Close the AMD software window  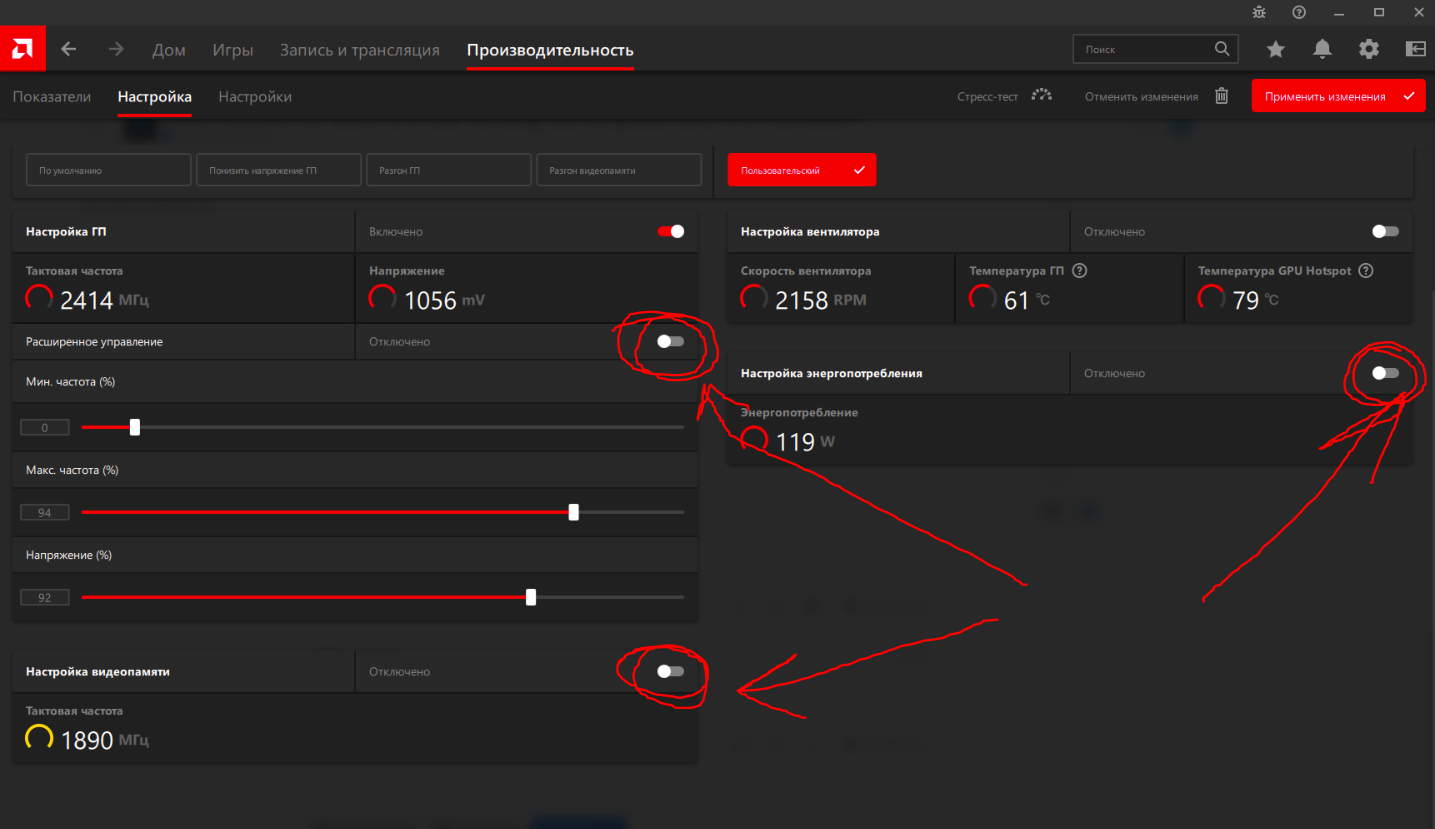(x=1418, y=12)
